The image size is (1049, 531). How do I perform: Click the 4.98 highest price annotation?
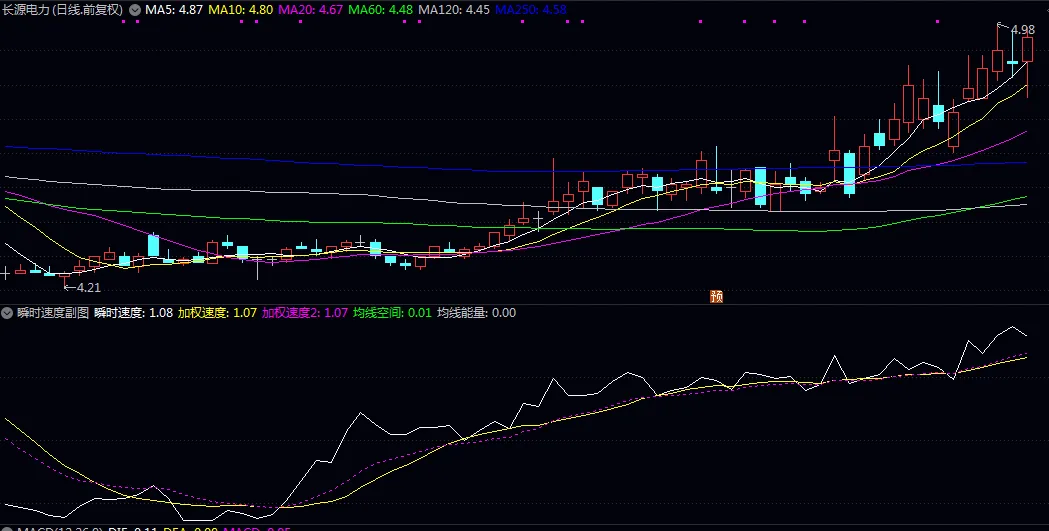pos(1023,30)
